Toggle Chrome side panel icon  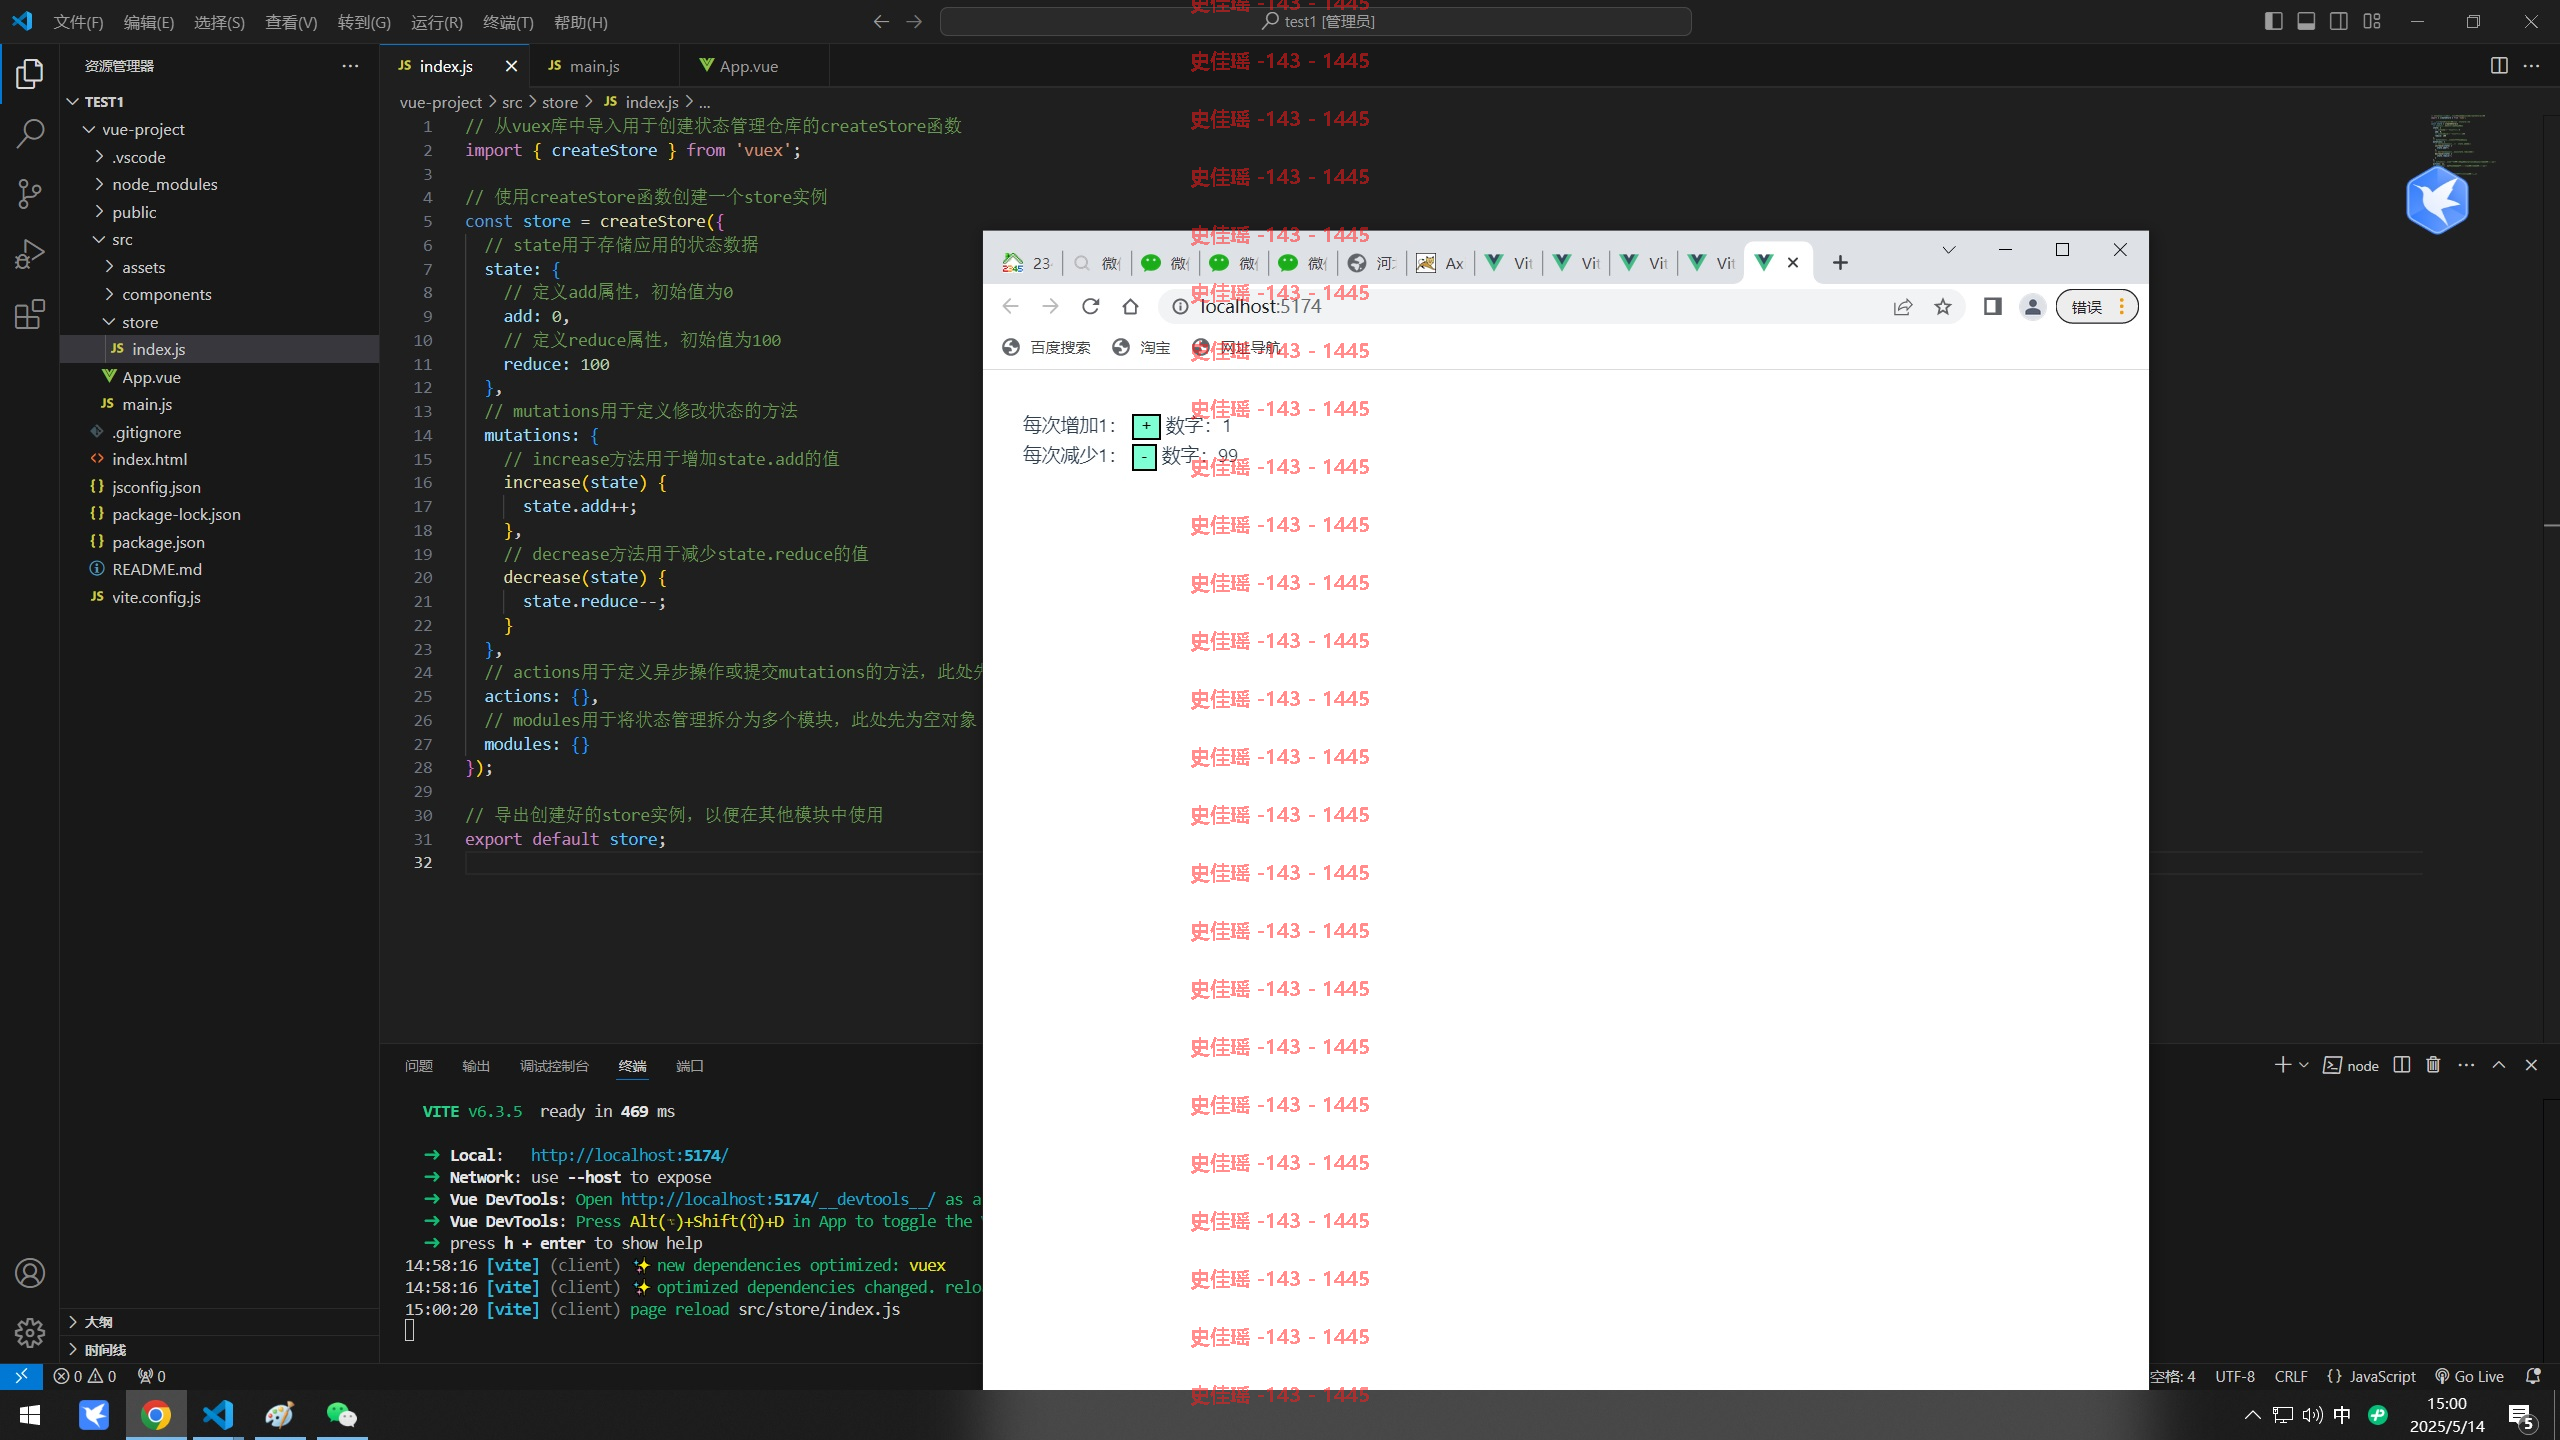click(x=1993, y=307)
